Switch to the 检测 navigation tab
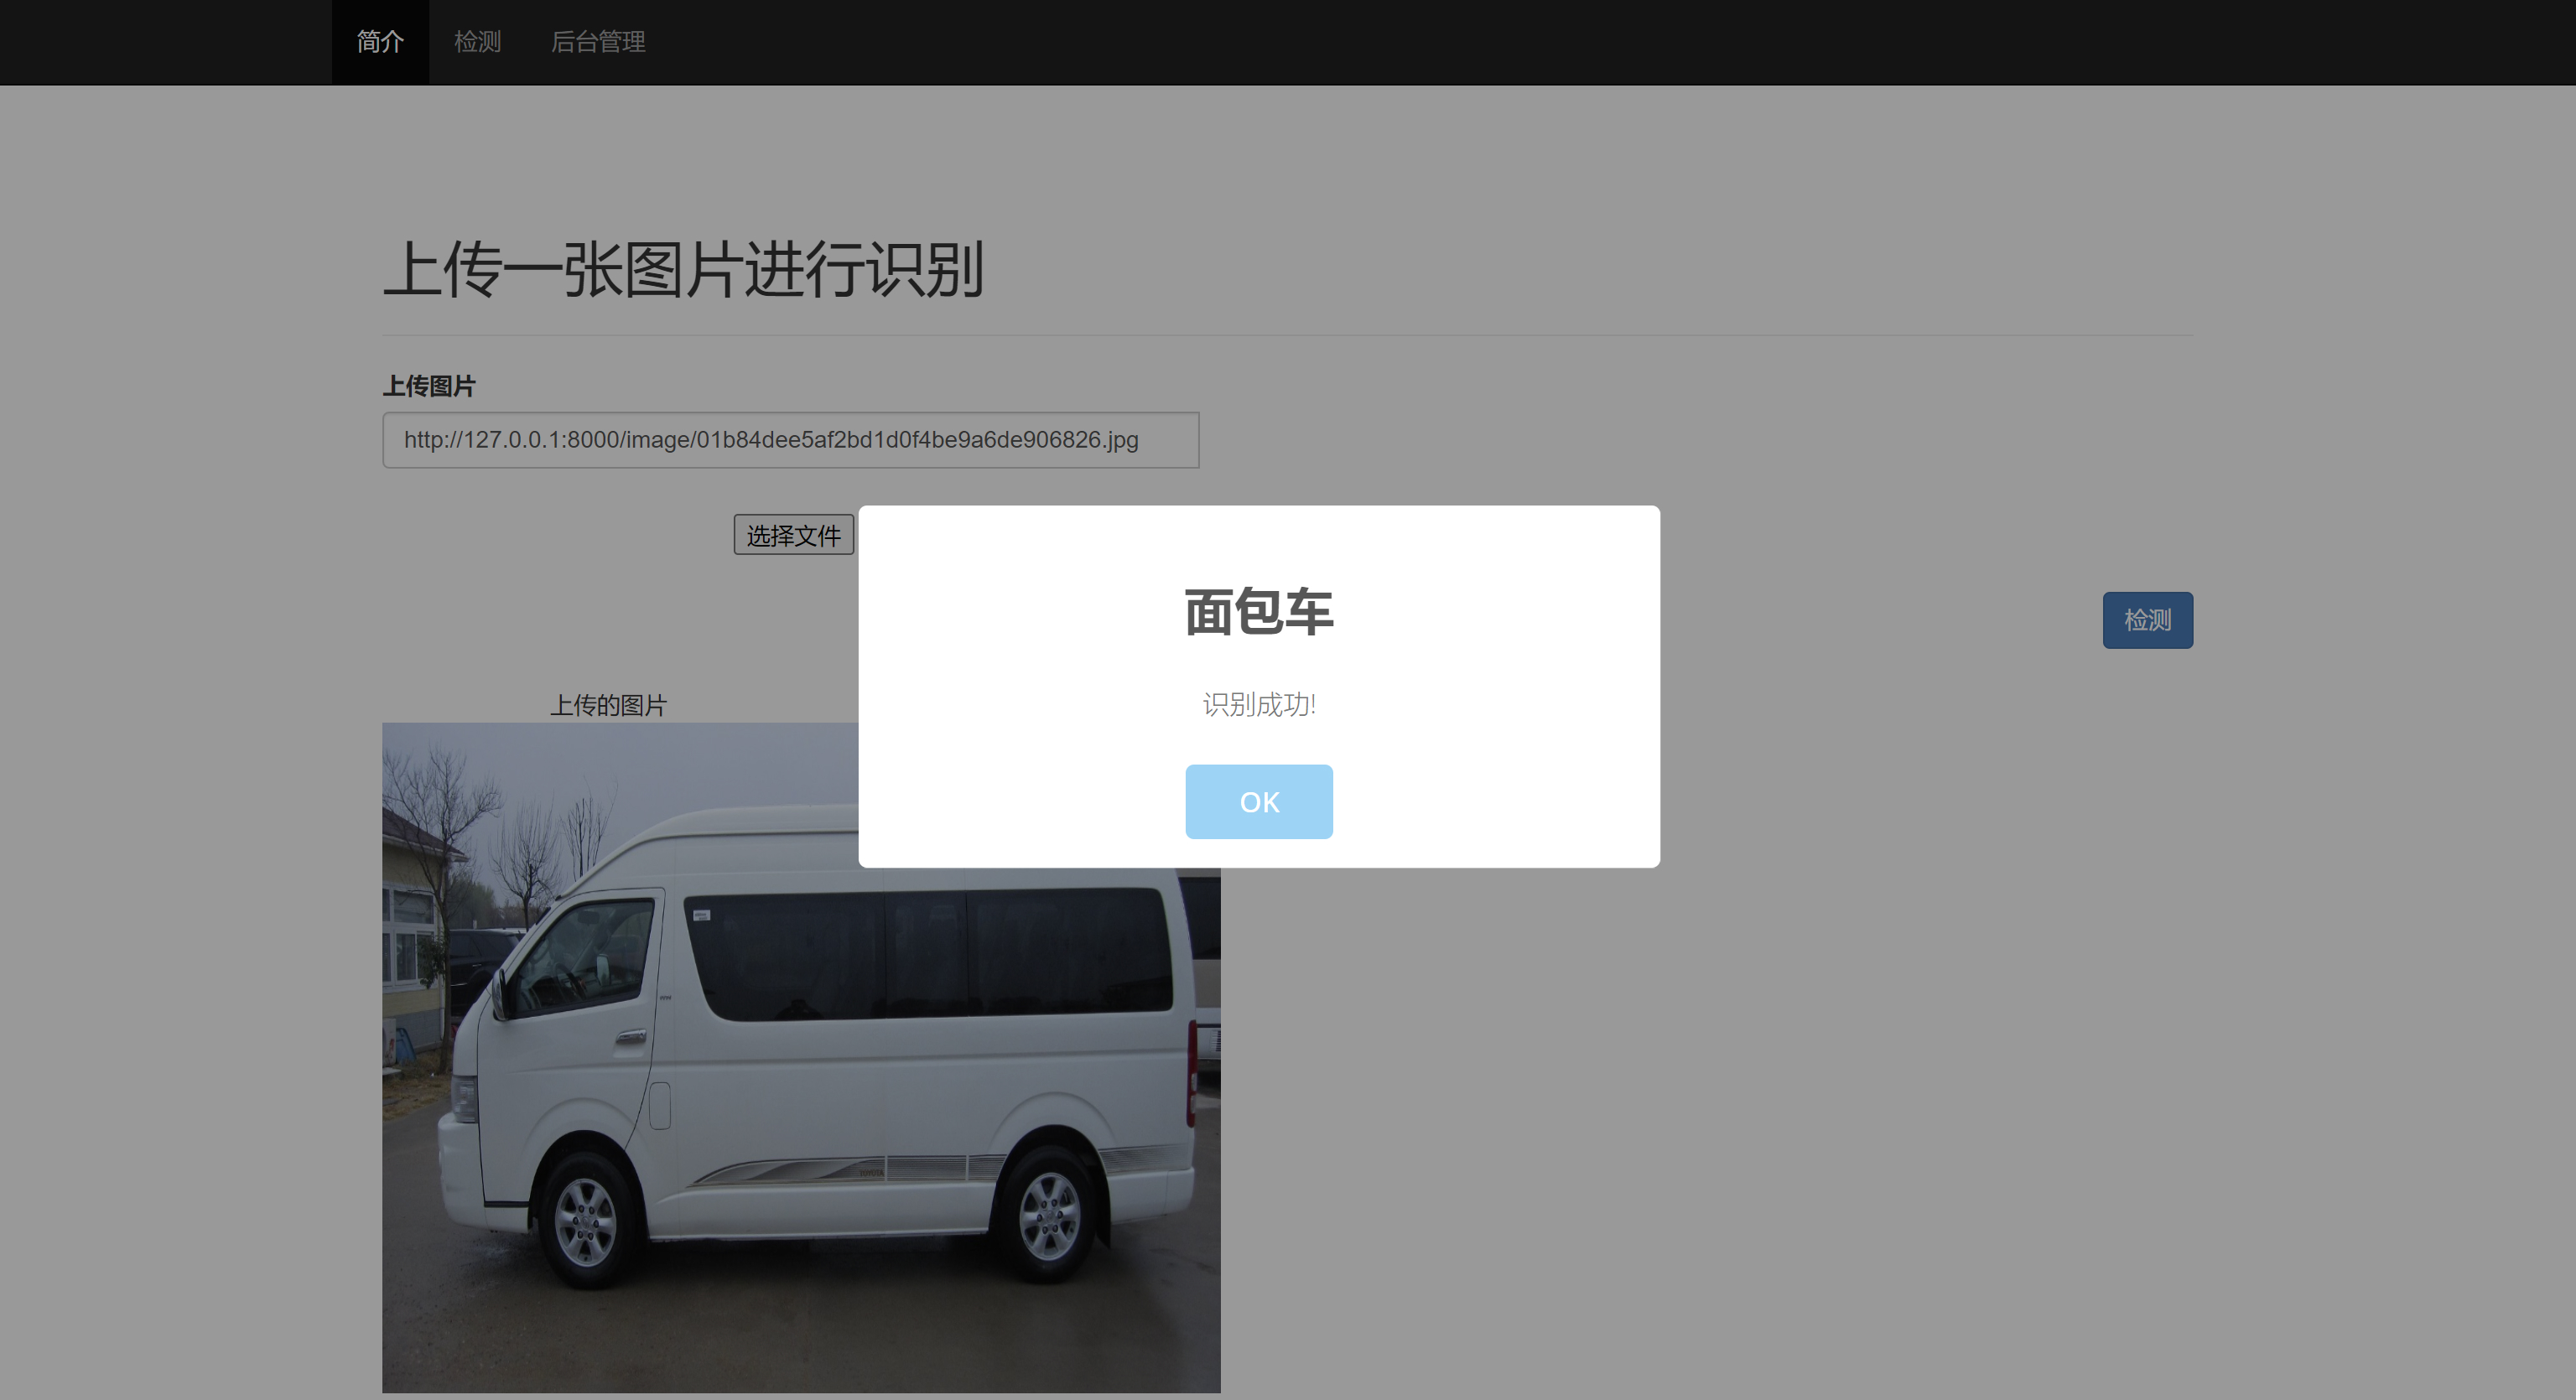Screen dimensions: 2576x1400 click(x=477, y=42)
